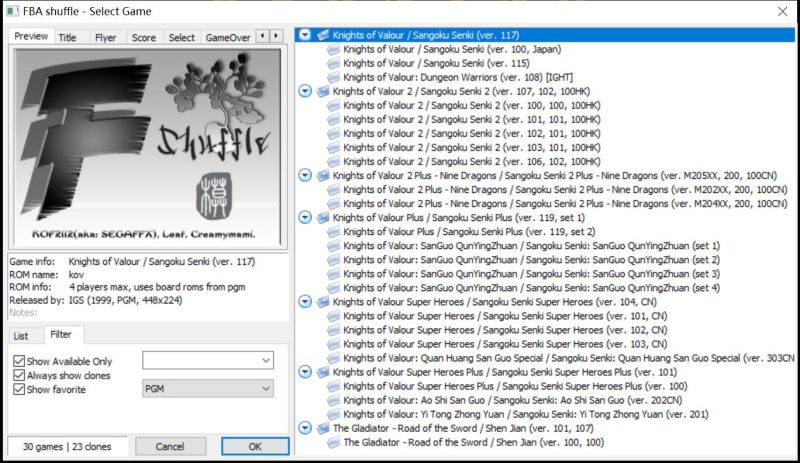Viewport: 800px width, 463px height.
Task: Click the icon beside Nine Dragons ver. M202XX
Action: (x=333, y=190)
